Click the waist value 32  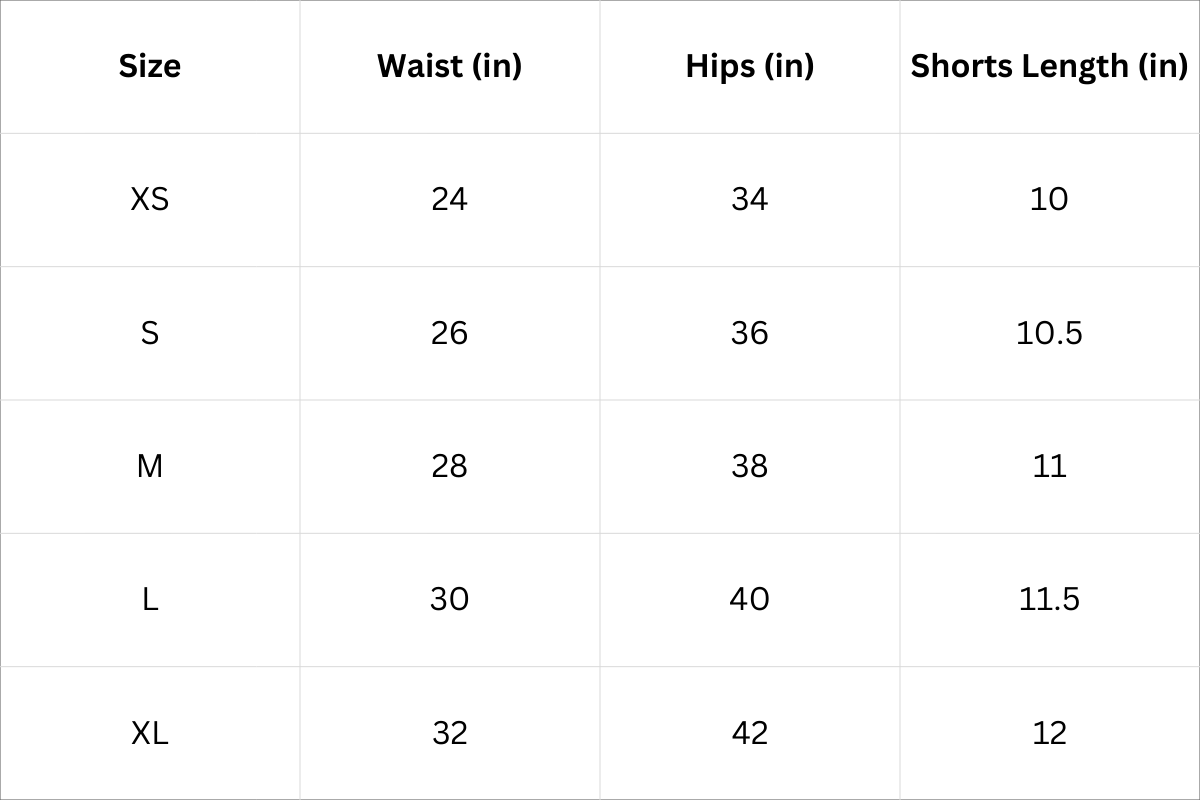point(449,733)
